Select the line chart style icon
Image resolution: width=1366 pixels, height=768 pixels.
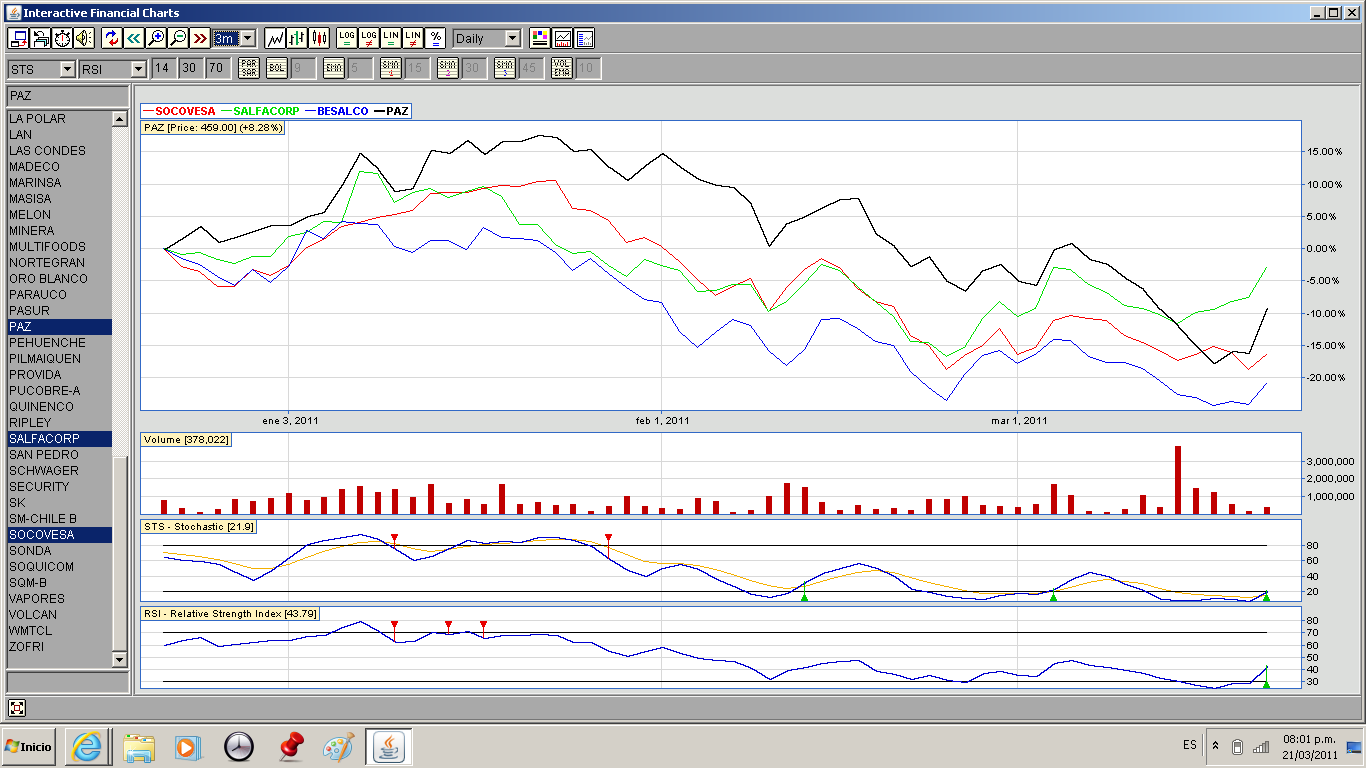tap(275, 38)
